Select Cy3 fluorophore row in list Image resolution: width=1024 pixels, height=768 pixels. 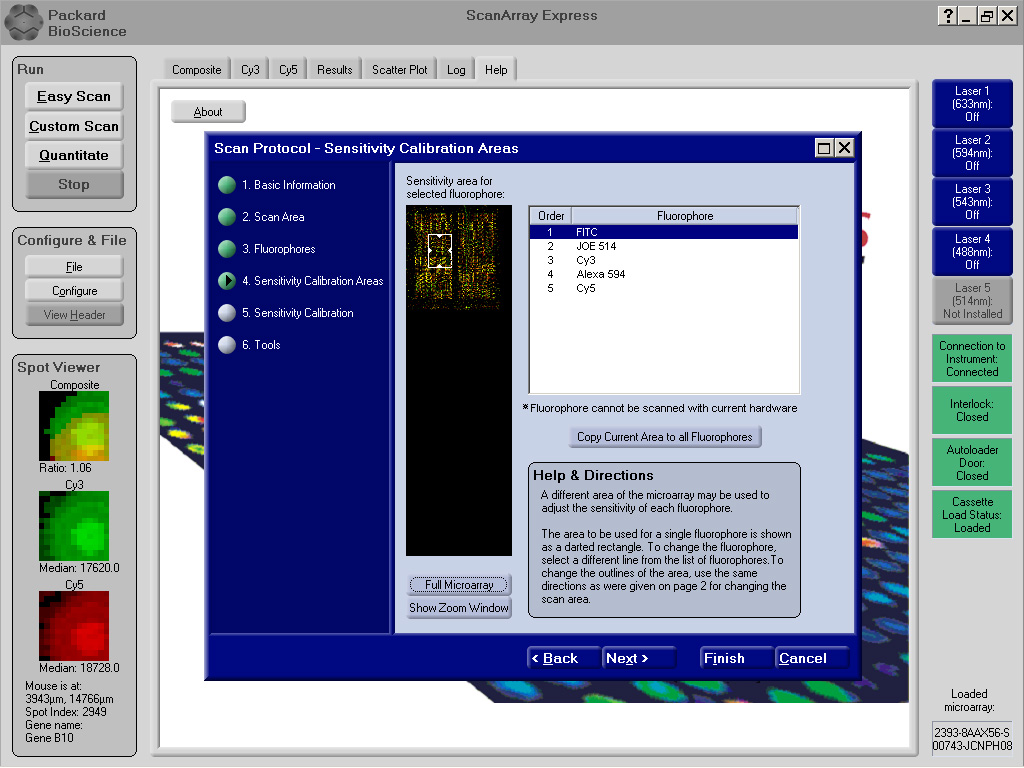pyautogui.click(x=664, y=260)
